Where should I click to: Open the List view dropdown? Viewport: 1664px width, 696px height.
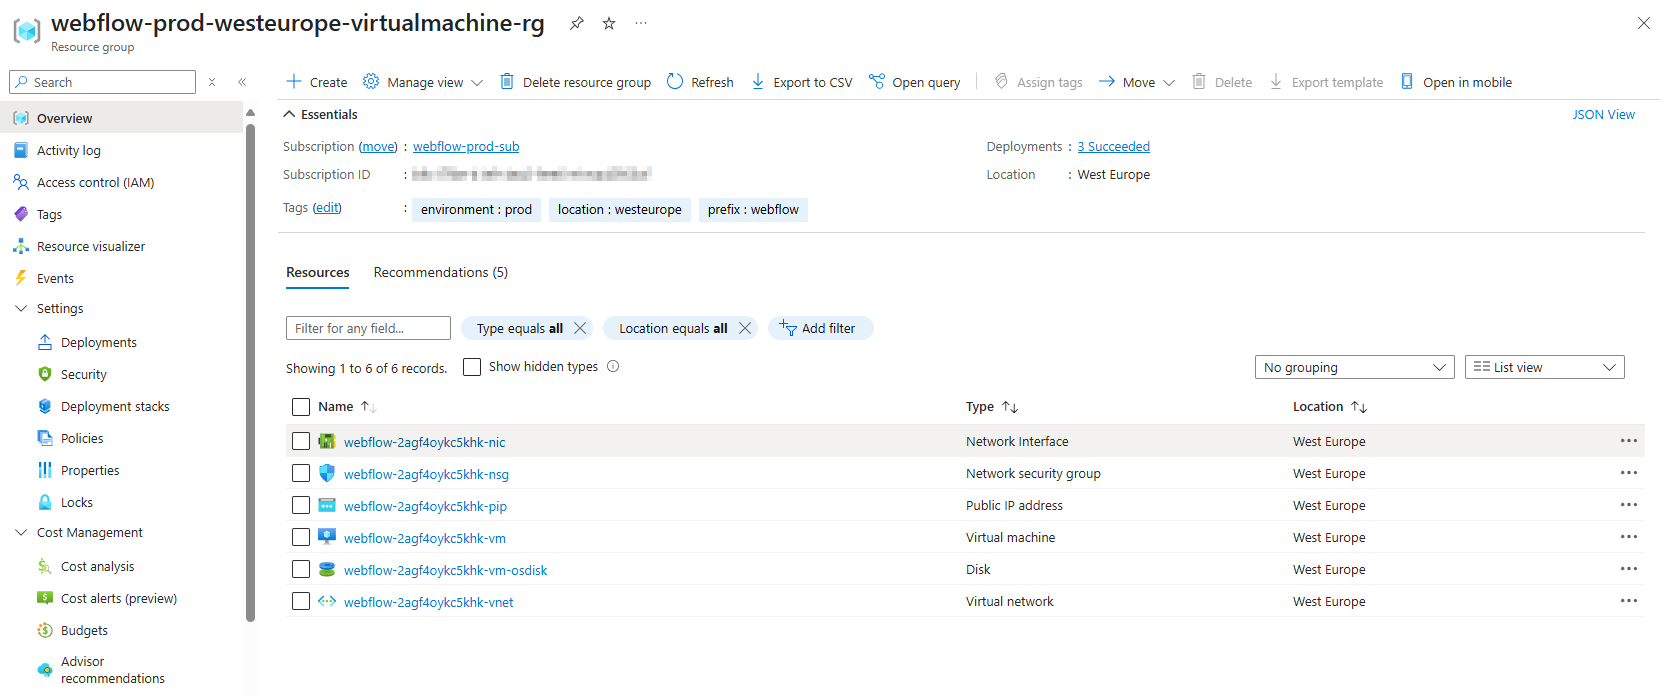pyautogui.click(x=1545, y=367)
